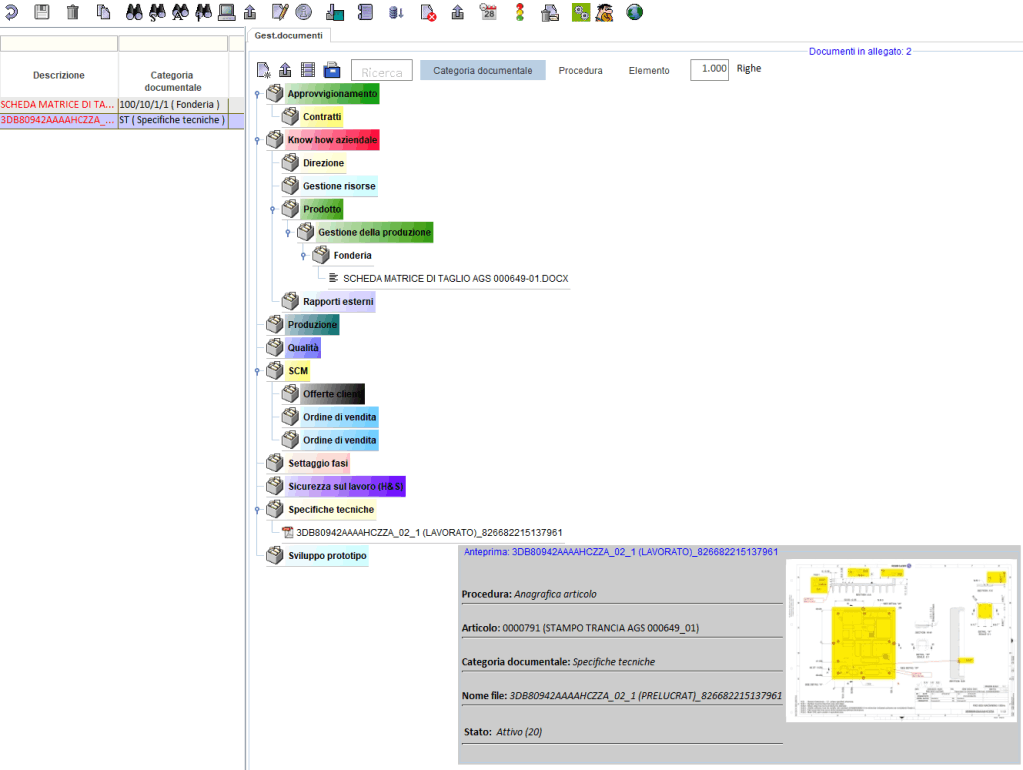The image size is (1023, 770).
Task: Click the trash can delete icon
Action: click(73, 12)
